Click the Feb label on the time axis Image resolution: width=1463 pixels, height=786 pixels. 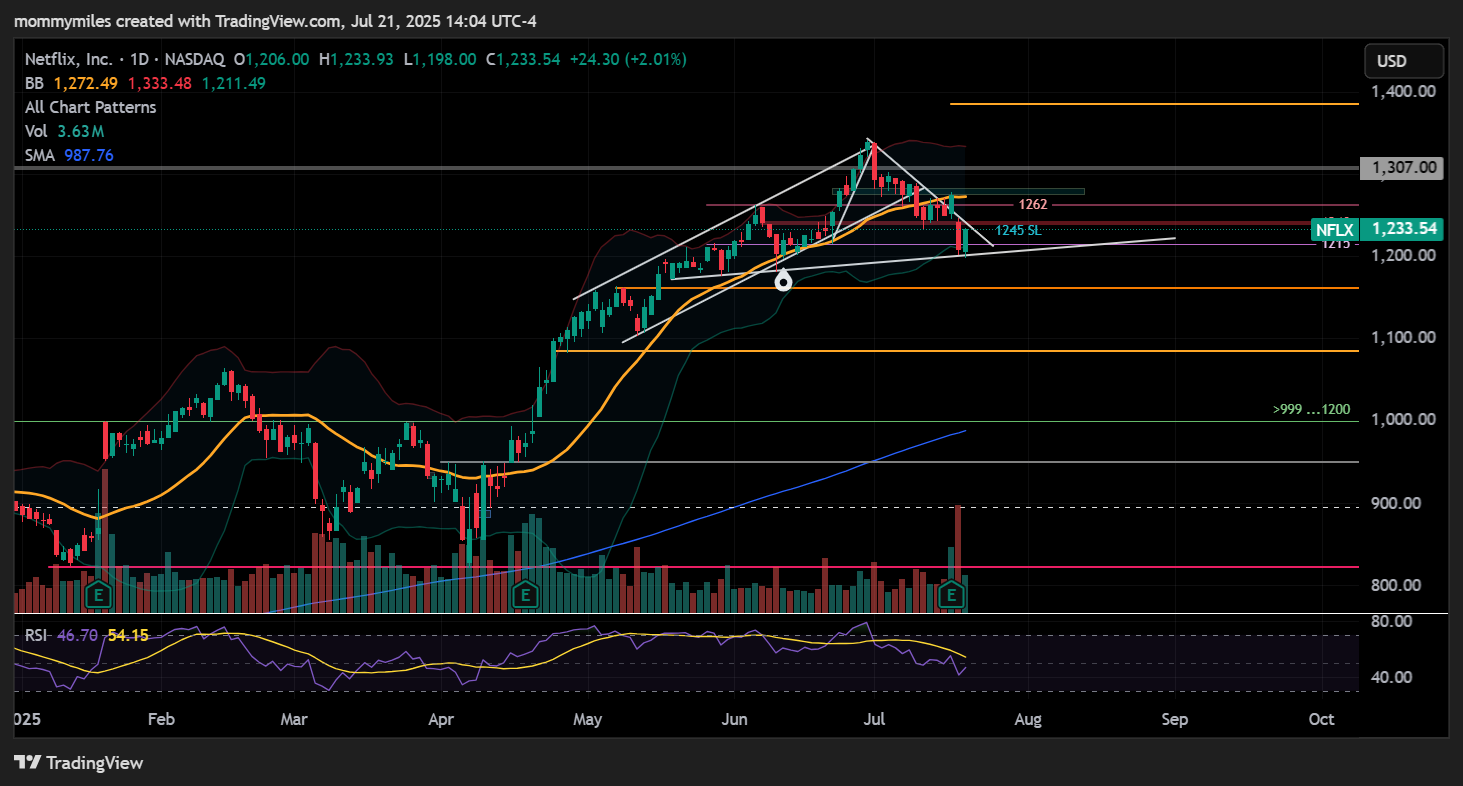(x=161, y=720)
